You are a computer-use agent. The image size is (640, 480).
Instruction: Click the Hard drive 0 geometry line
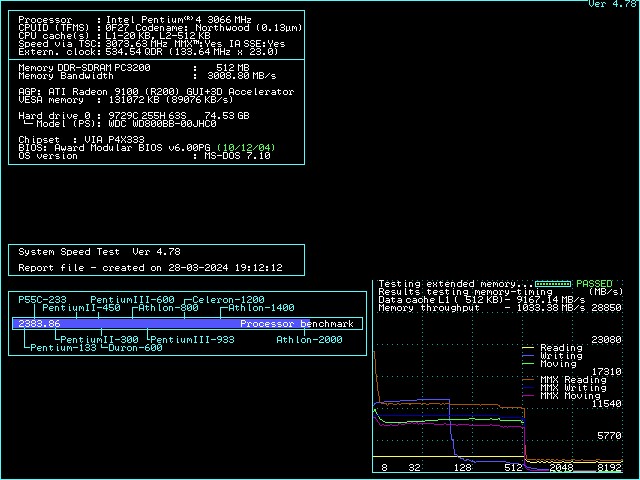click(x=134, y=116)
